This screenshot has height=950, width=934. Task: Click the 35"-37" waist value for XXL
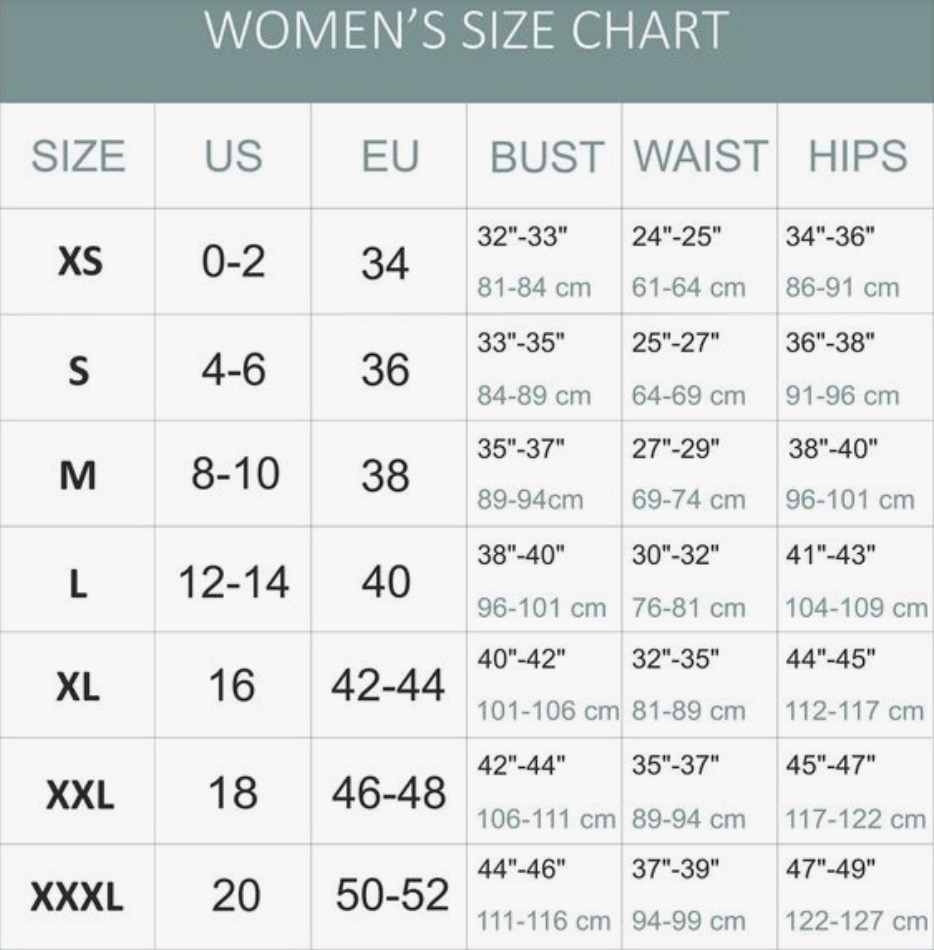pos(675,765)
